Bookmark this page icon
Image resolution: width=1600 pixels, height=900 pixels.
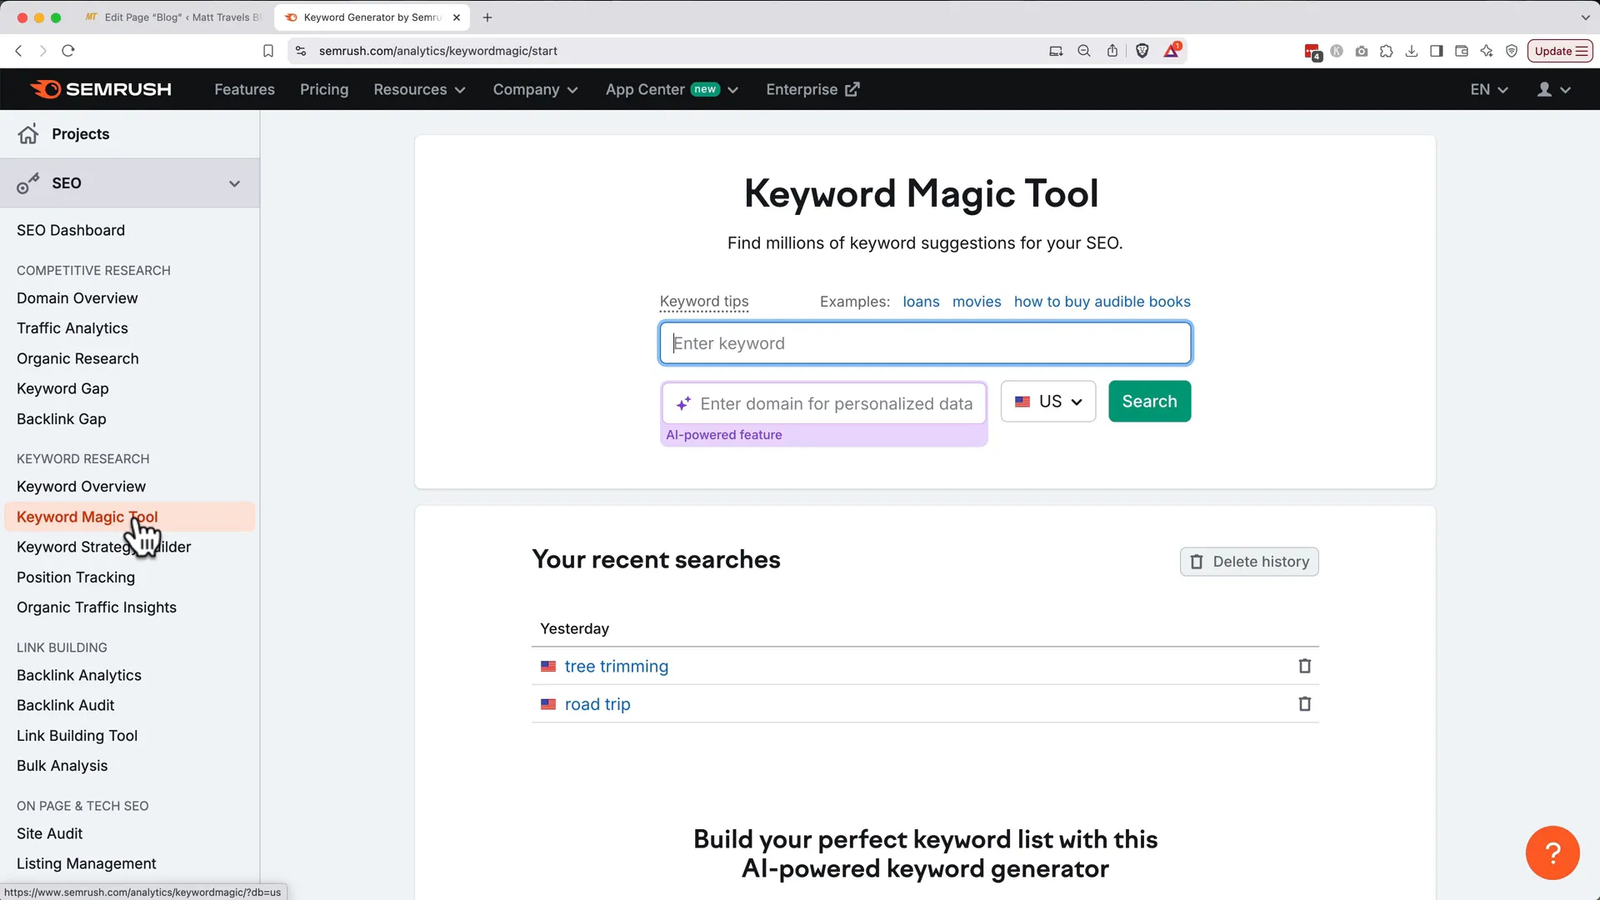pyautogui.click(x=268, y=50)
